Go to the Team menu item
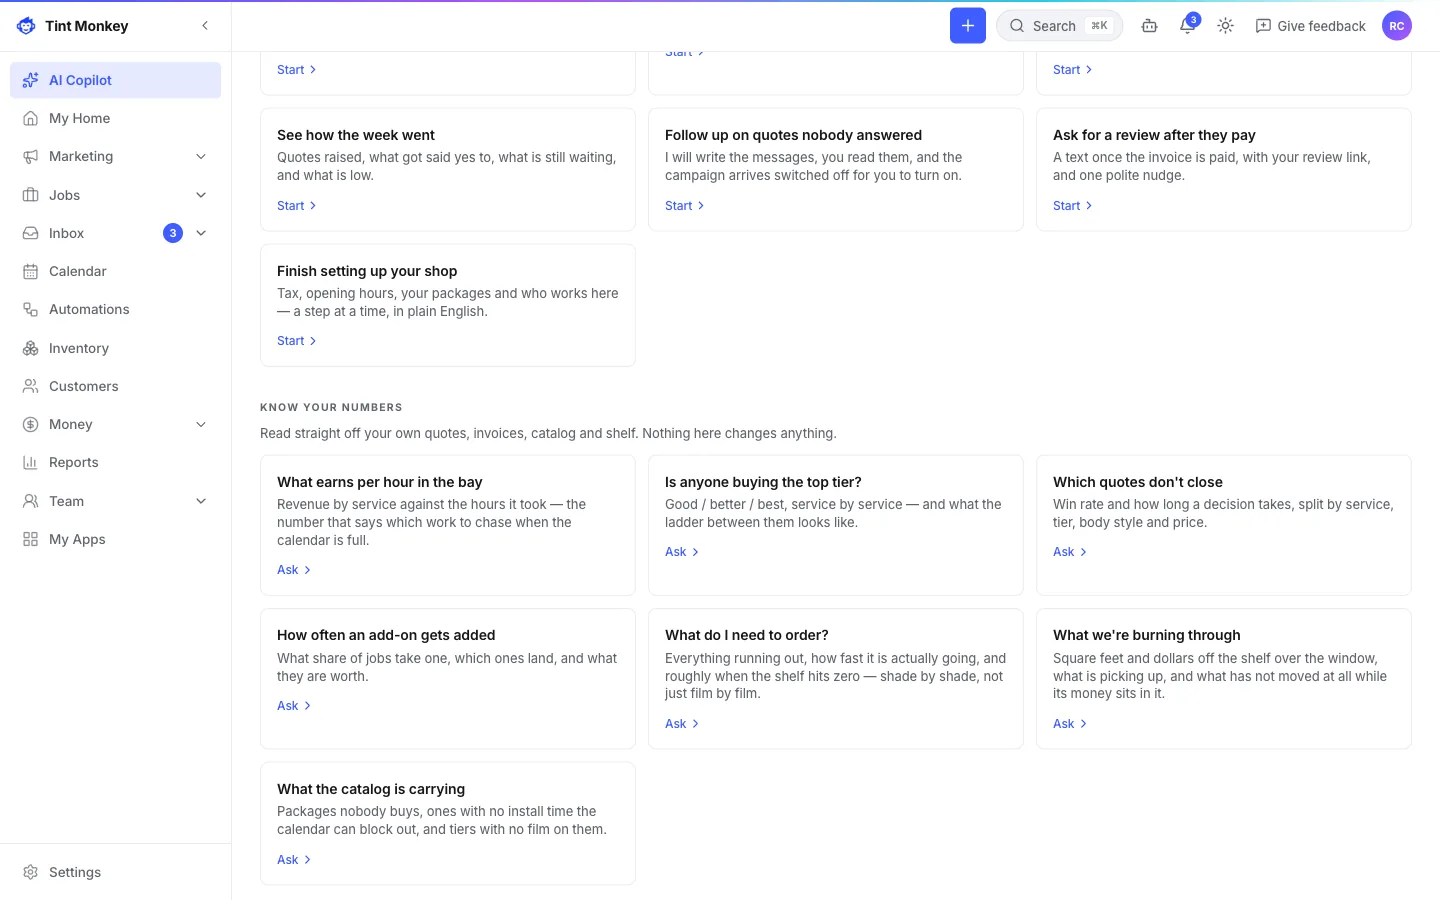Viewport: 1440px width, 900px height. click(x=115, y=501)
